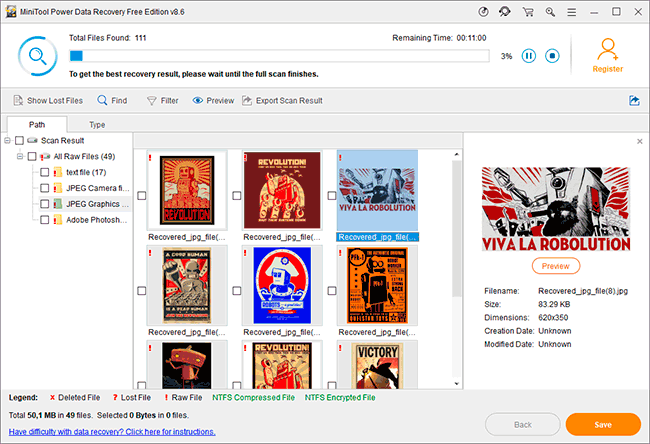Click the highlighted Recovered_jpg_file label
The width and height of the screenshot is (650, 444).
tap(377, 237)
